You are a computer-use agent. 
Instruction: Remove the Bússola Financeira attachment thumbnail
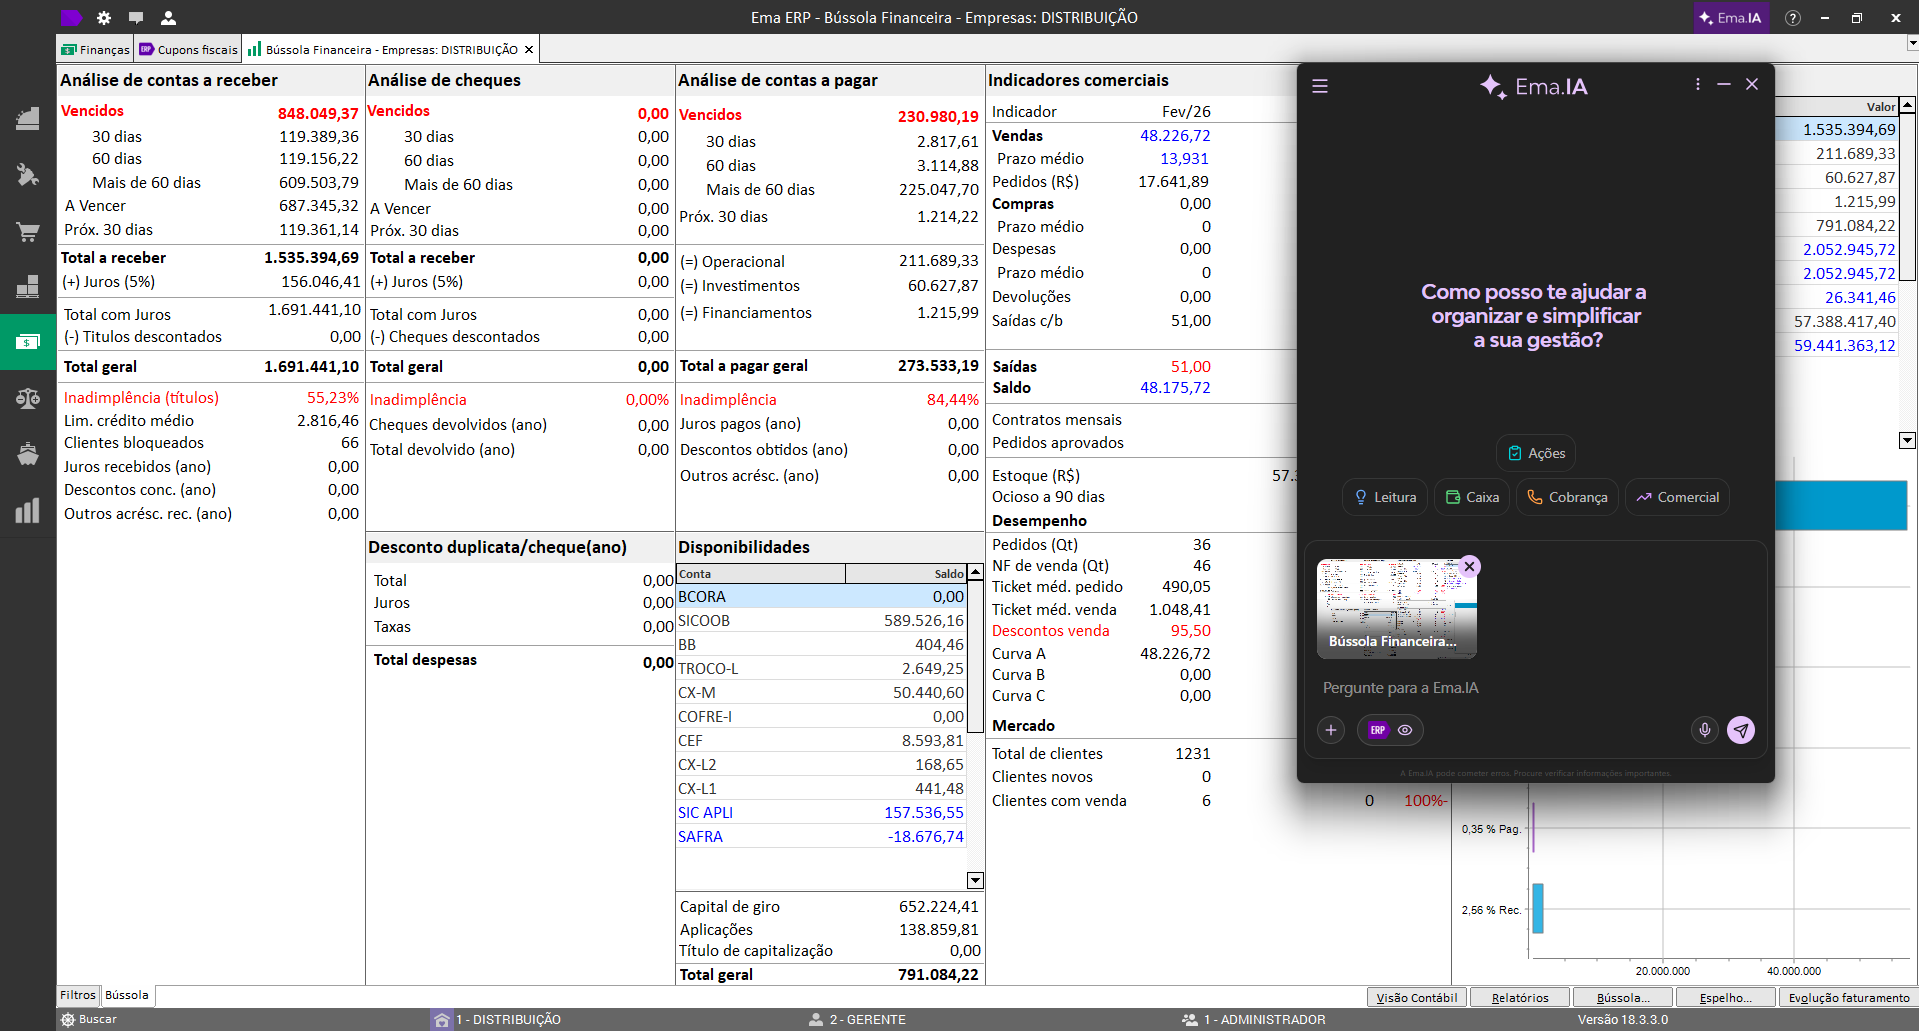click(1469, 567)
